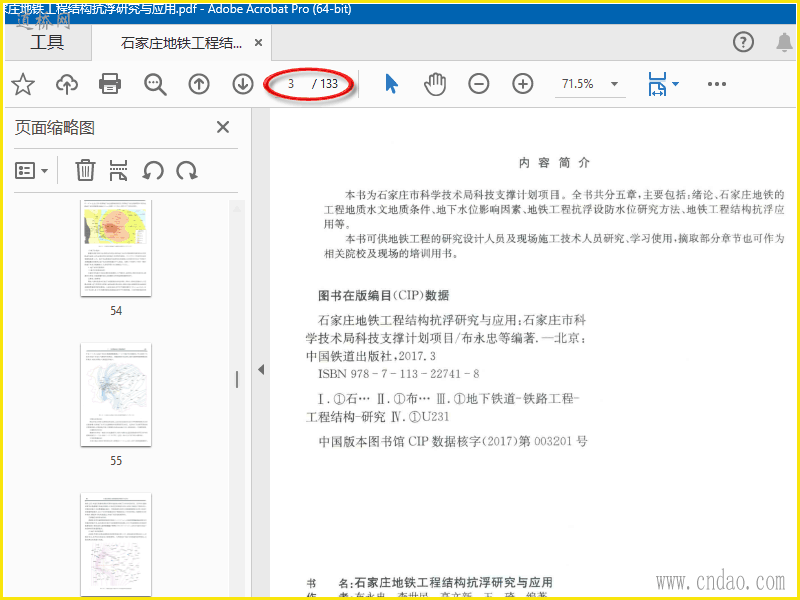Print the document using printer icon
The image size is (800, 600).
110,84
